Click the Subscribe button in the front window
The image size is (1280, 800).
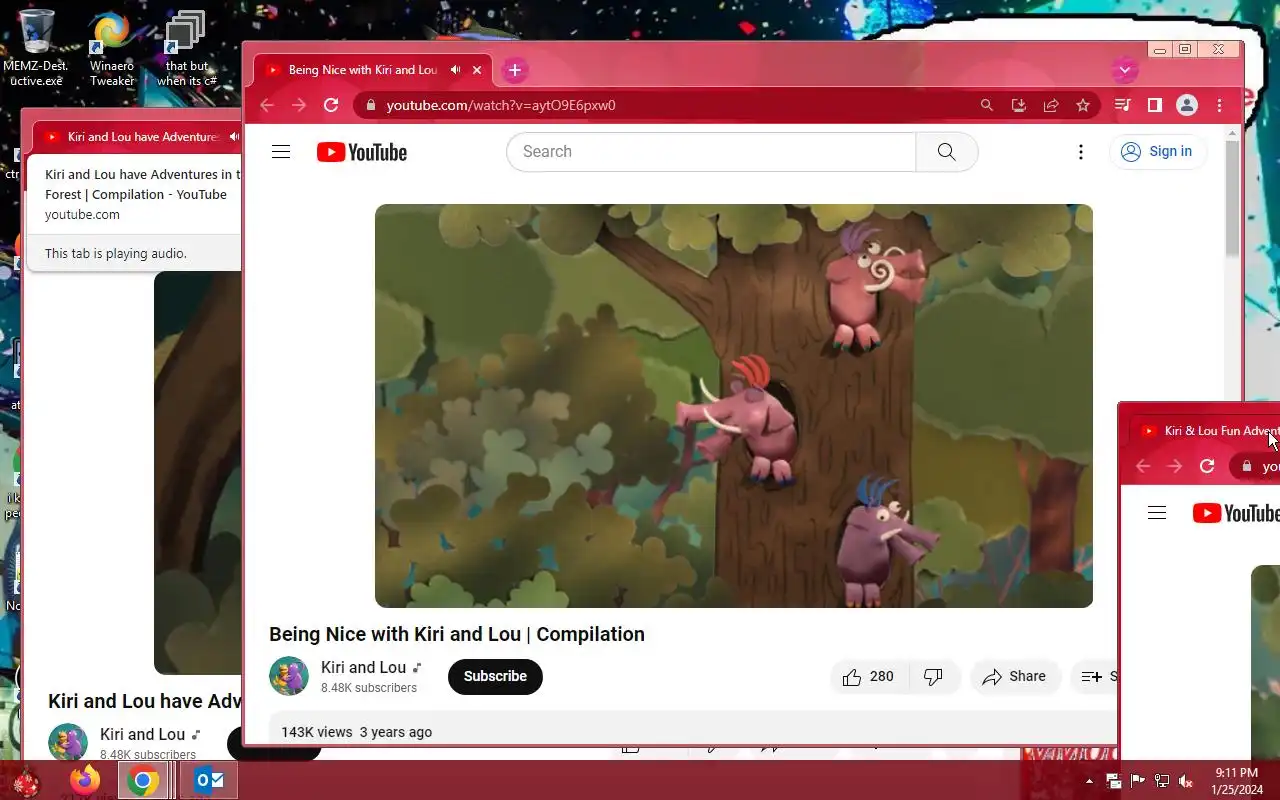tap(495, 677)
